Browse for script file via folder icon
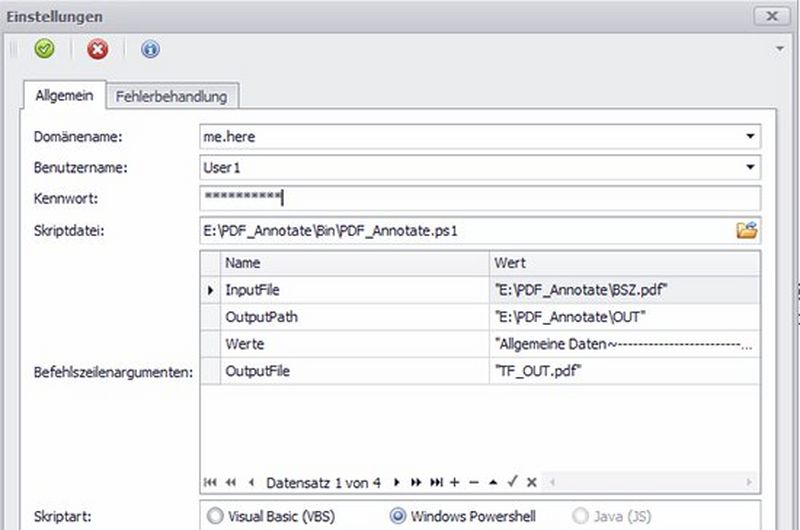 point(746,231)
